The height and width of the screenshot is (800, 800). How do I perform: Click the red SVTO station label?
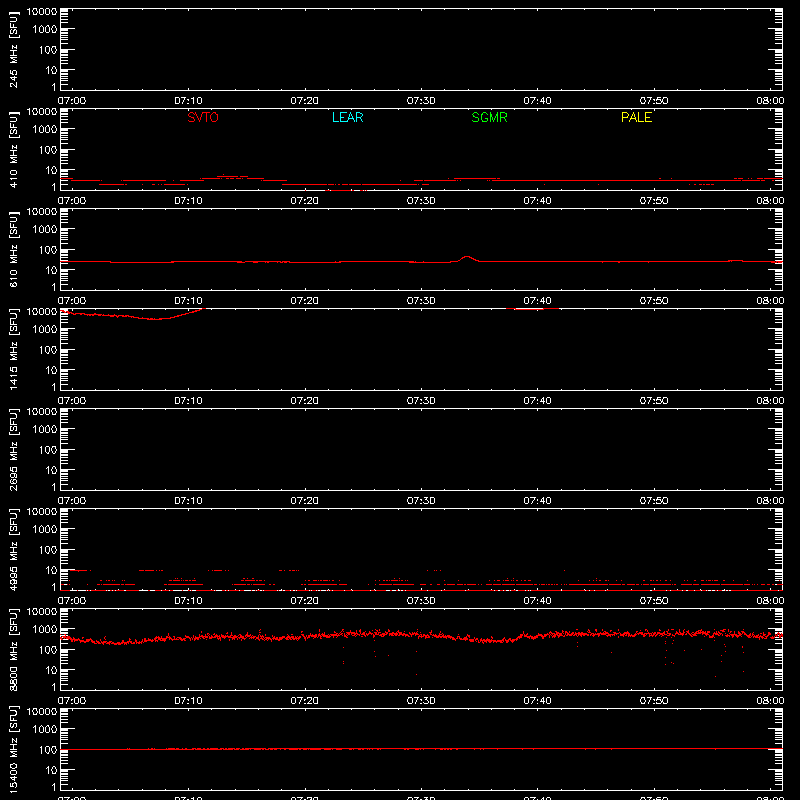pyautogui.click(x=203, y=117)
